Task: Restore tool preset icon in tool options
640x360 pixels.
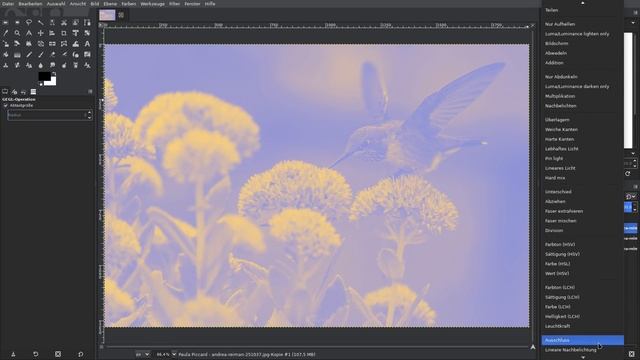Action: [x=36, y=354]
